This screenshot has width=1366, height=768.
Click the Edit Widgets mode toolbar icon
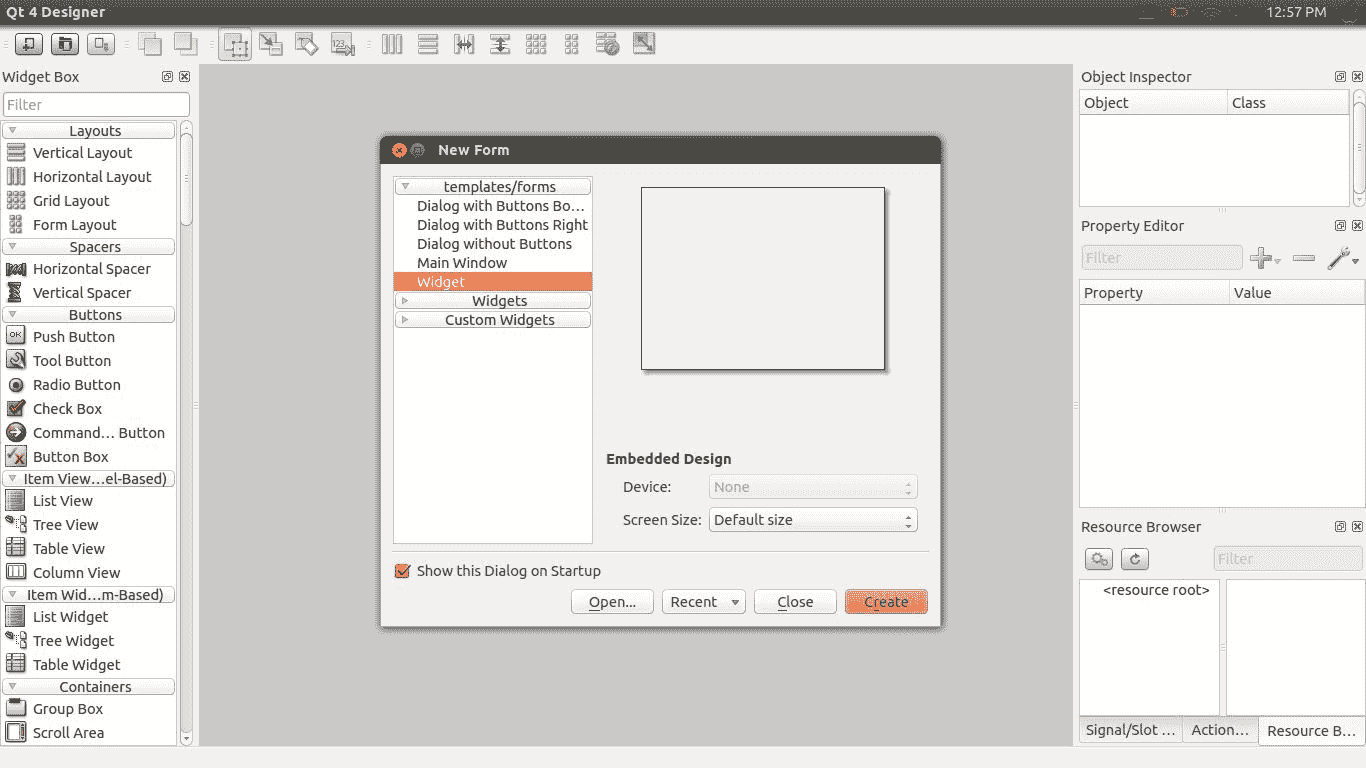(235, 45)
